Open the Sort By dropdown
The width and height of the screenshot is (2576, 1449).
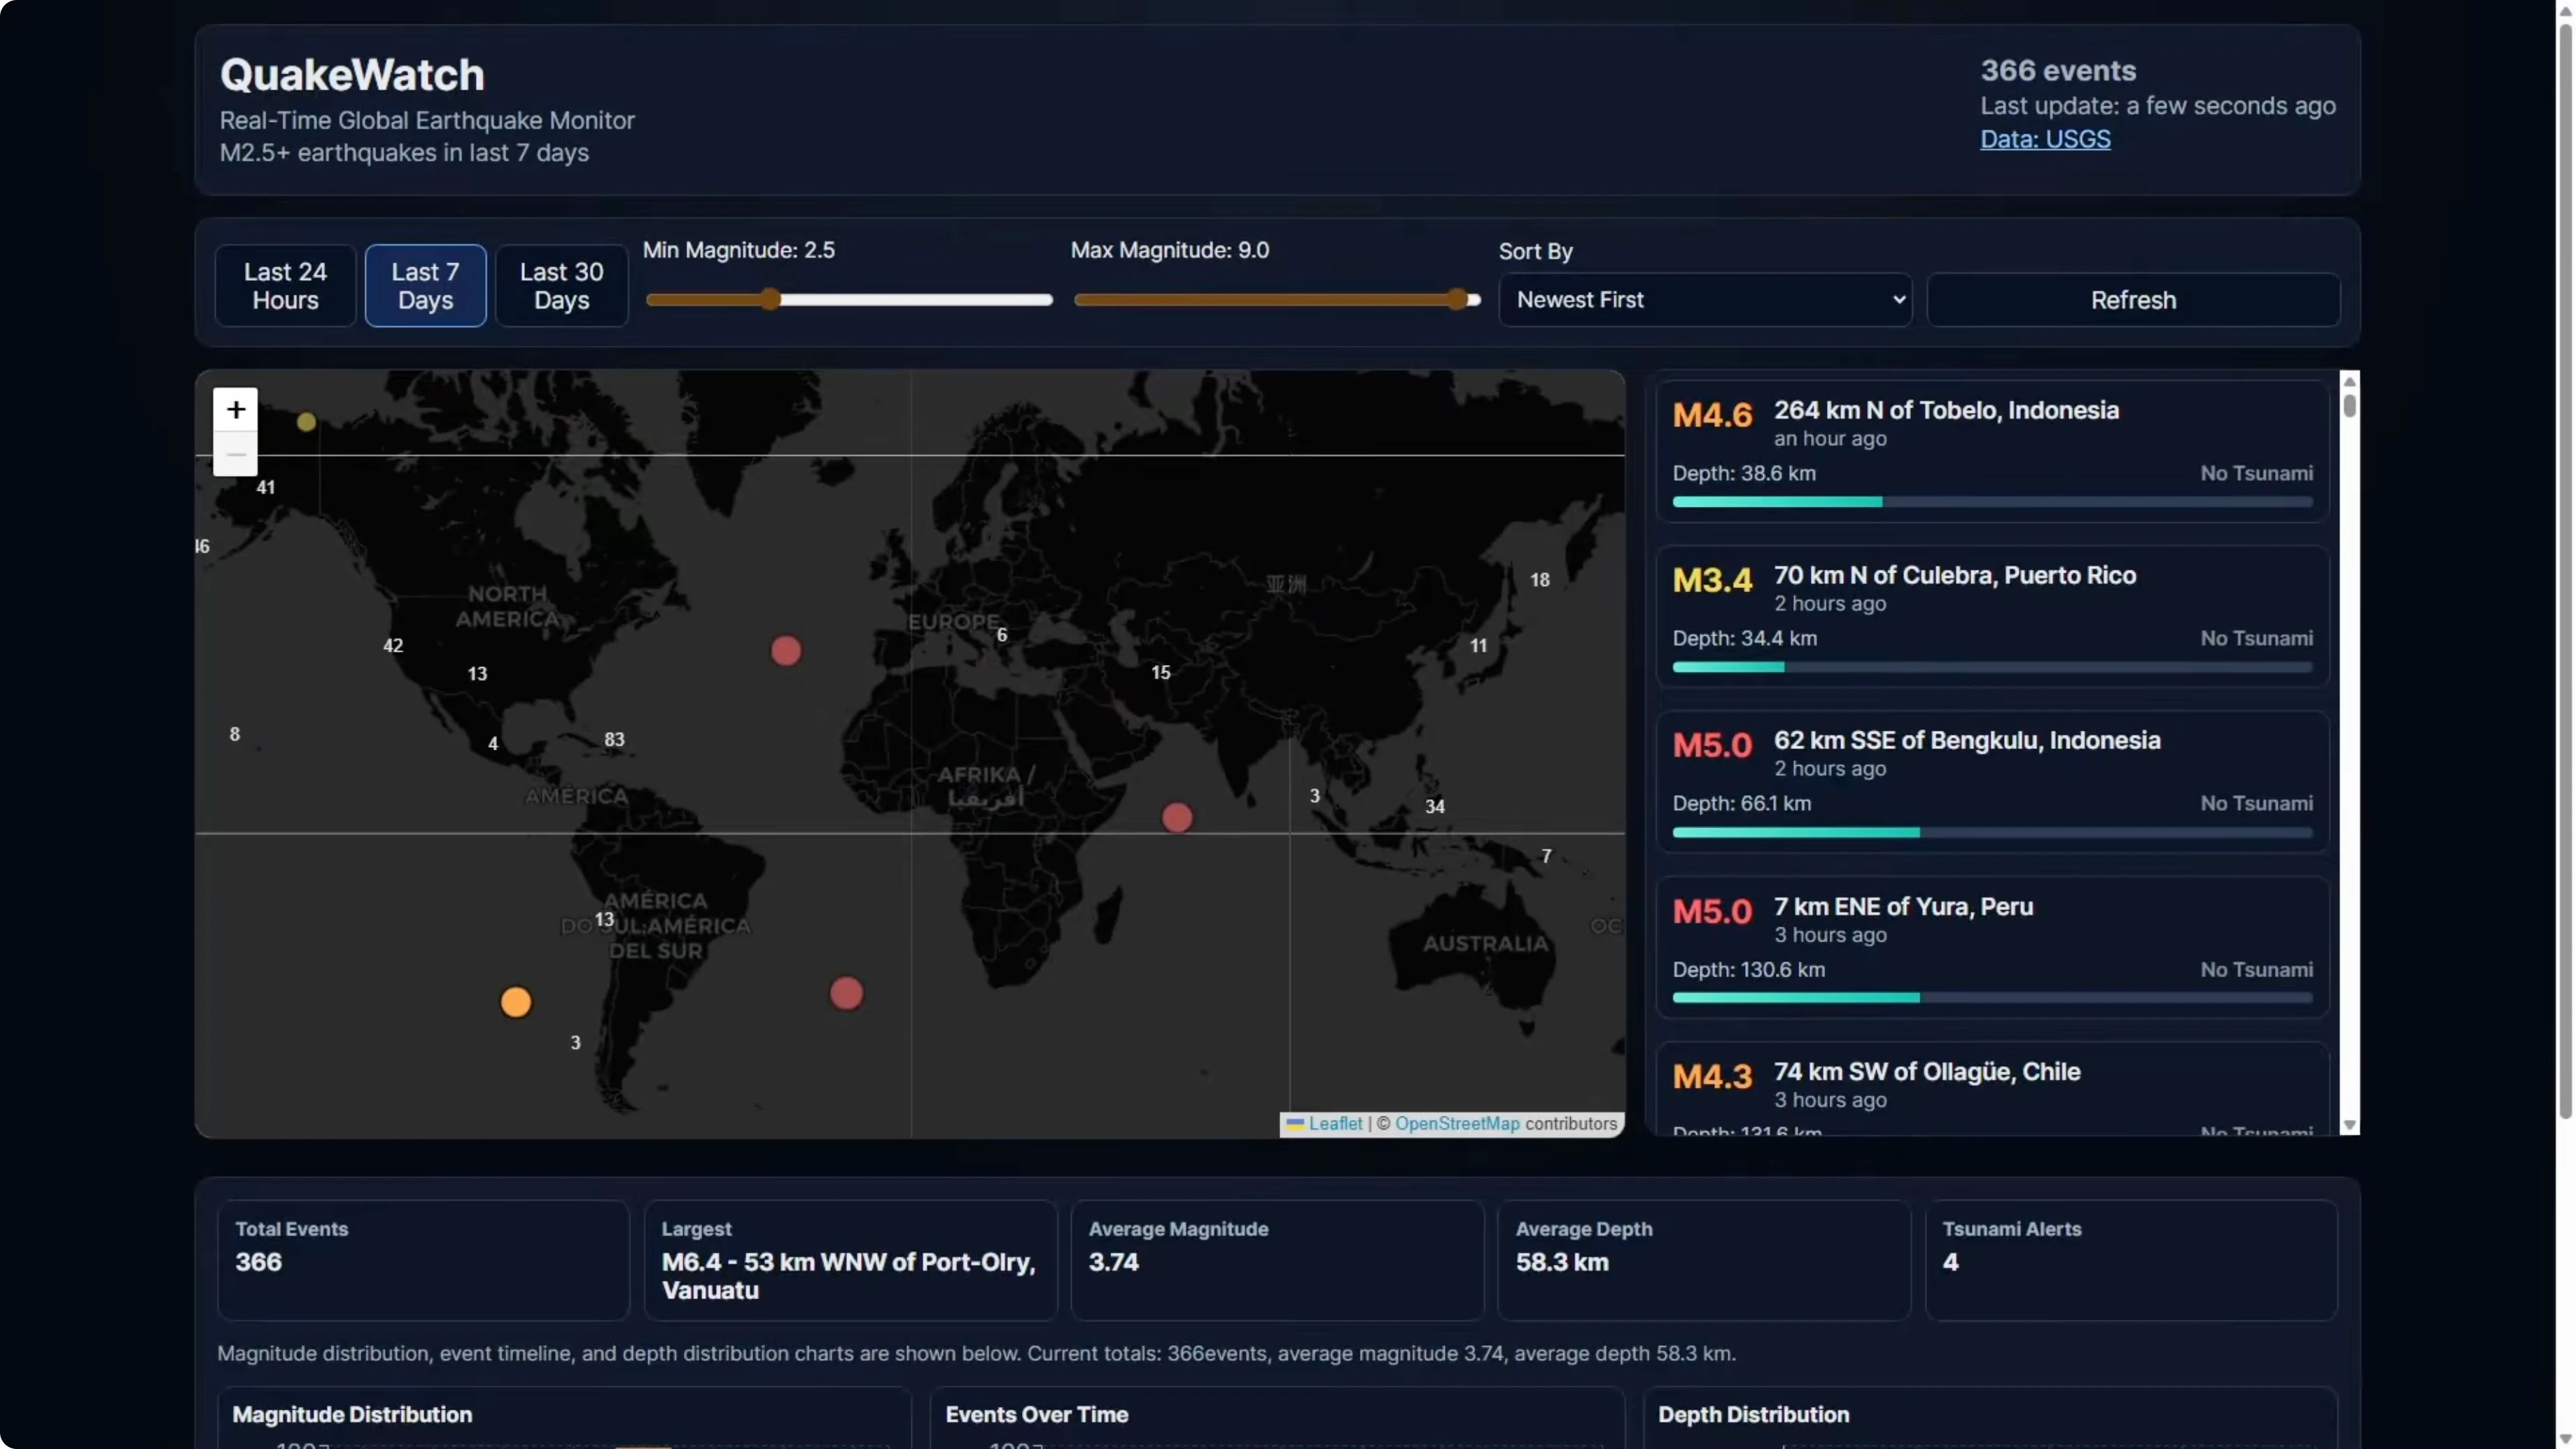tap(1705, 300)
